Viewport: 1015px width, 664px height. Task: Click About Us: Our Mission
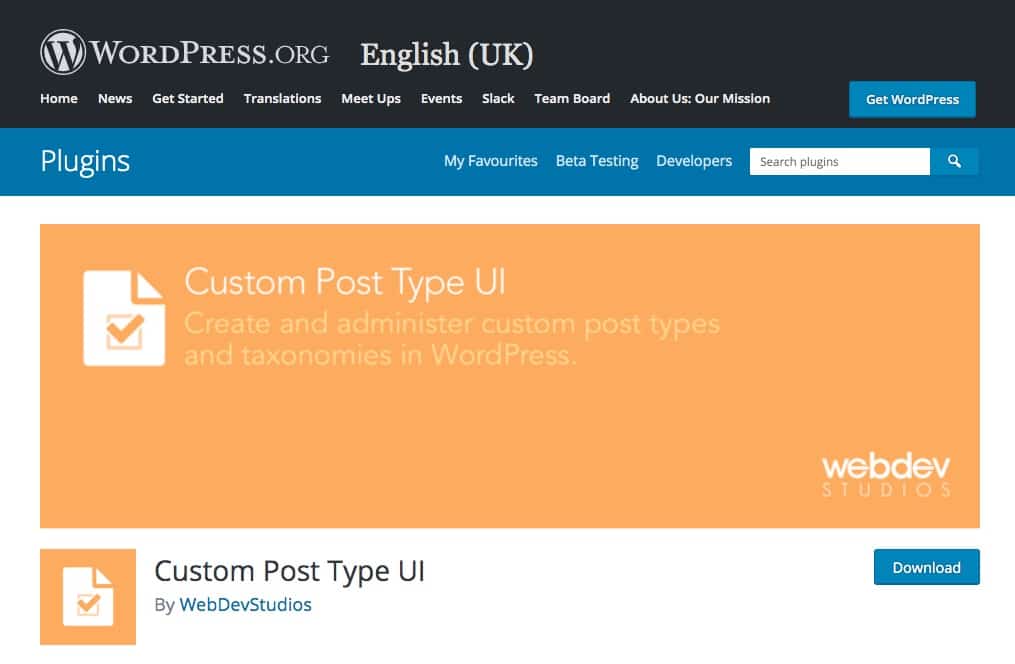pyautogui.click(x=699, y=99)
